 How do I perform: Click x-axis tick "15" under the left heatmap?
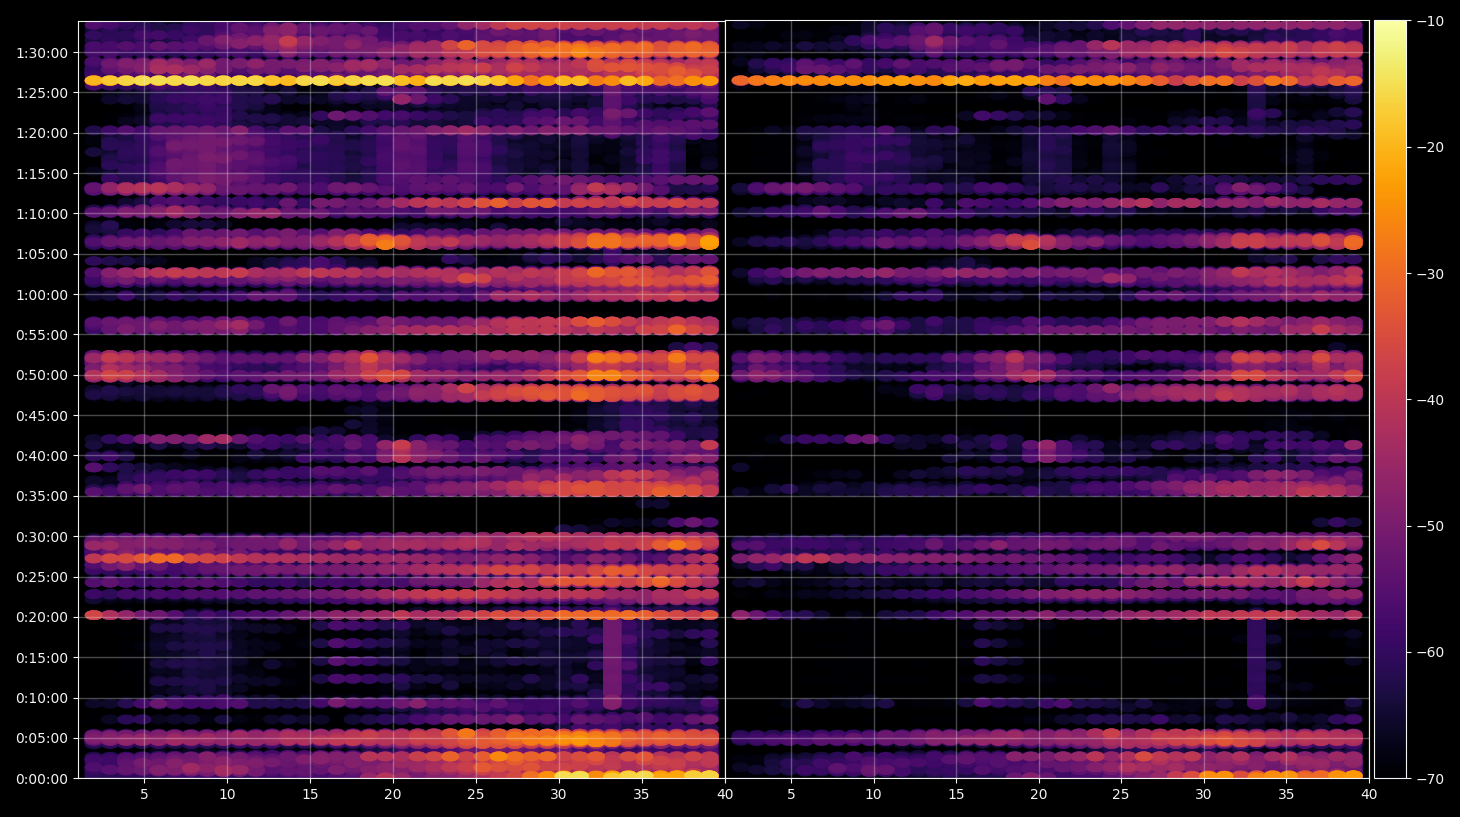[x=310, y=795]
